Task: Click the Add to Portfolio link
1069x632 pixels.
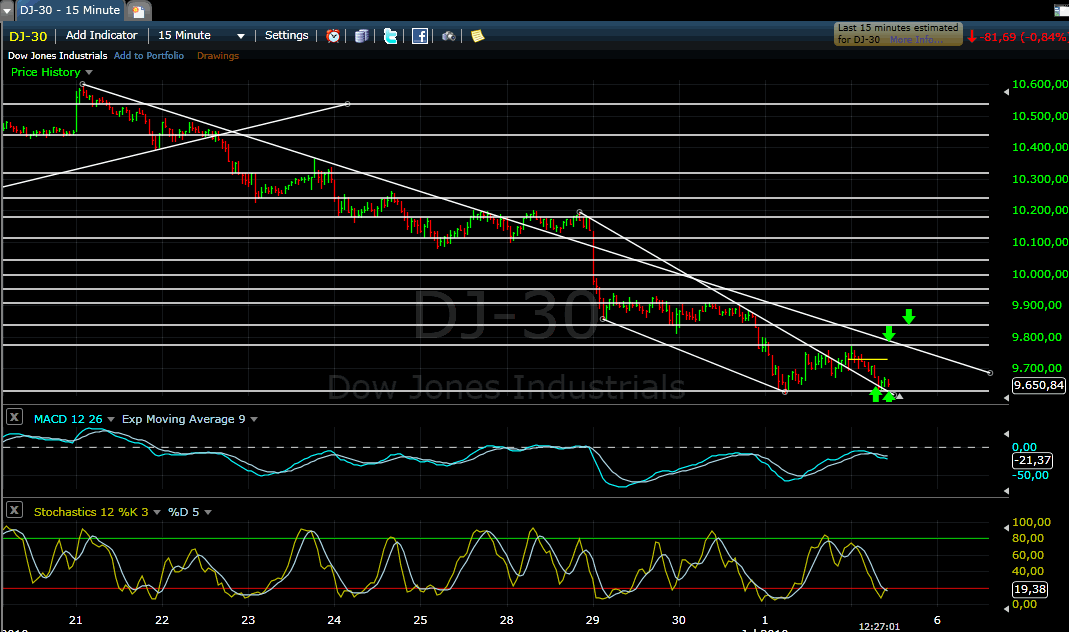Action: coord(149,56)
